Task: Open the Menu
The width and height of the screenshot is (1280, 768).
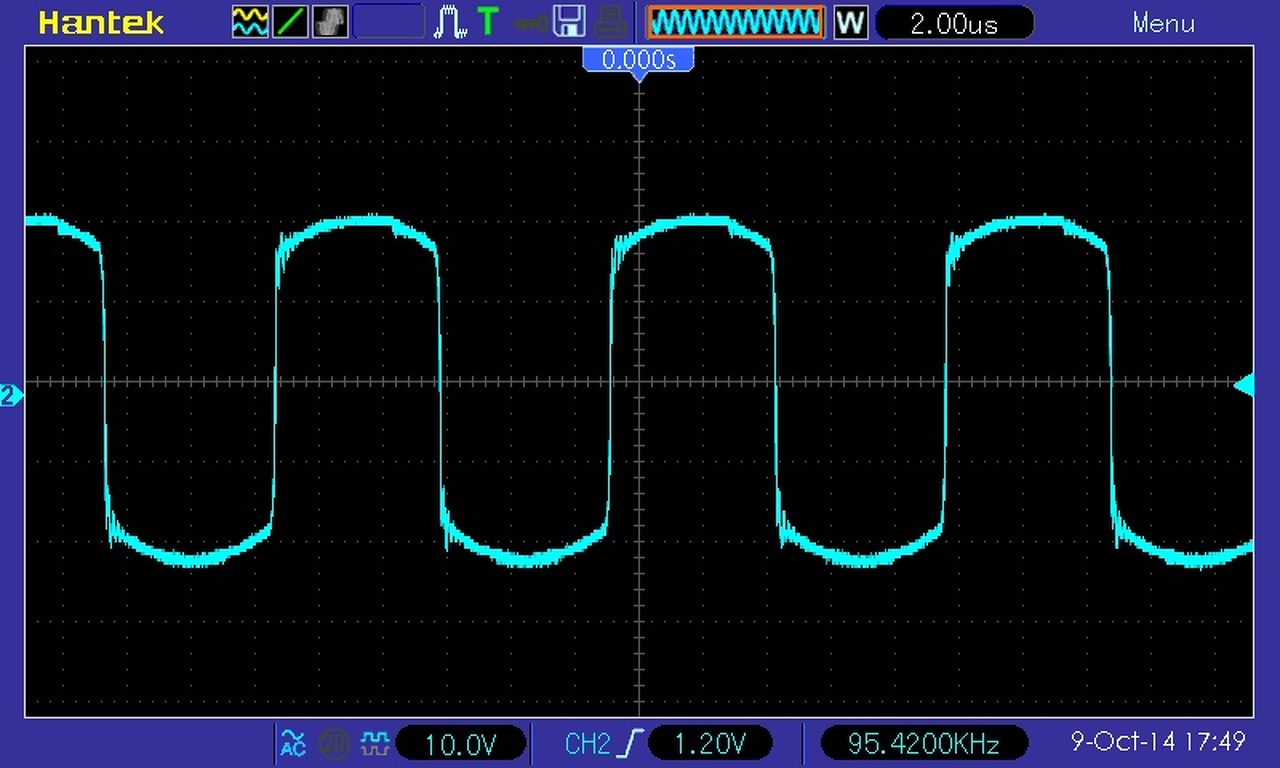Action: 1163,22
